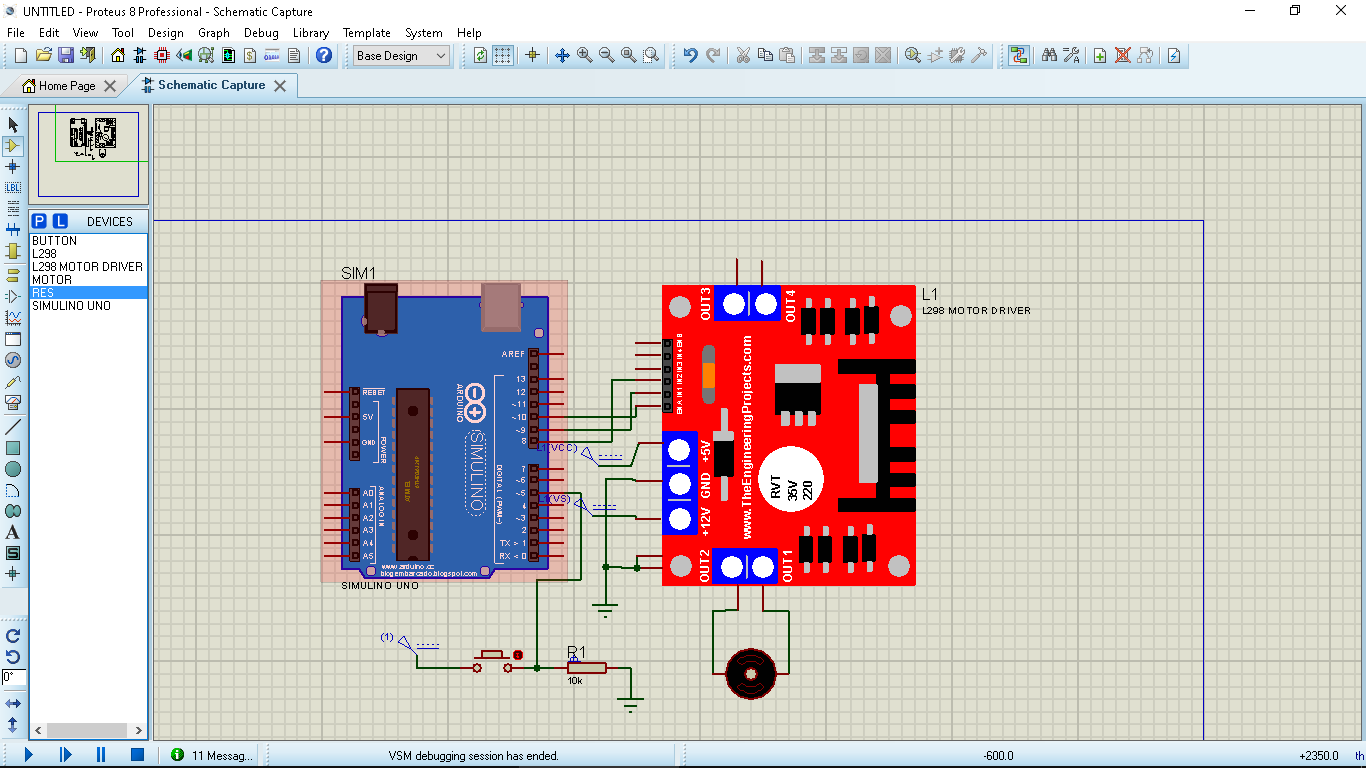Open the Debug menu
1366x768 pixels.
261,33
